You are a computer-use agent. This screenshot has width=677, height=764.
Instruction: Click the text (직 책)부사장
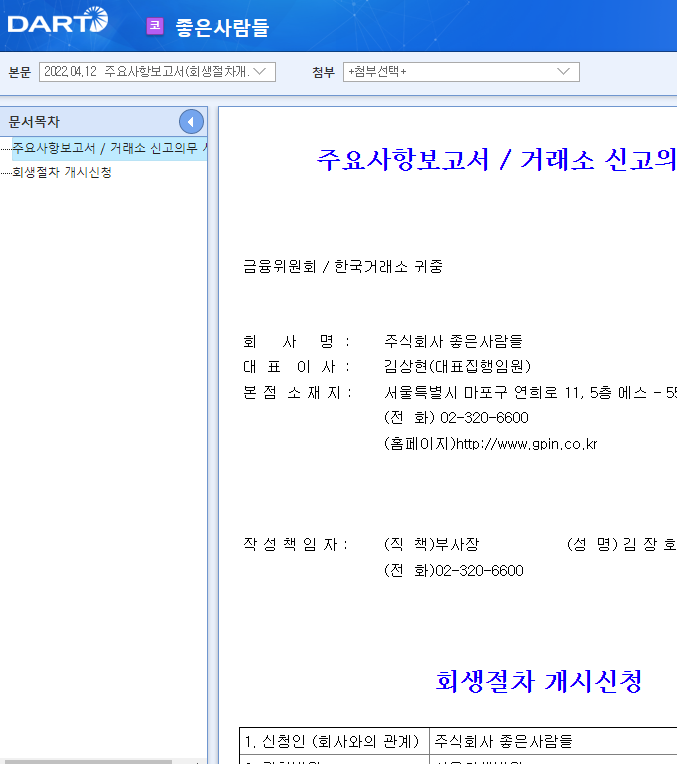[x=432, y=544]
